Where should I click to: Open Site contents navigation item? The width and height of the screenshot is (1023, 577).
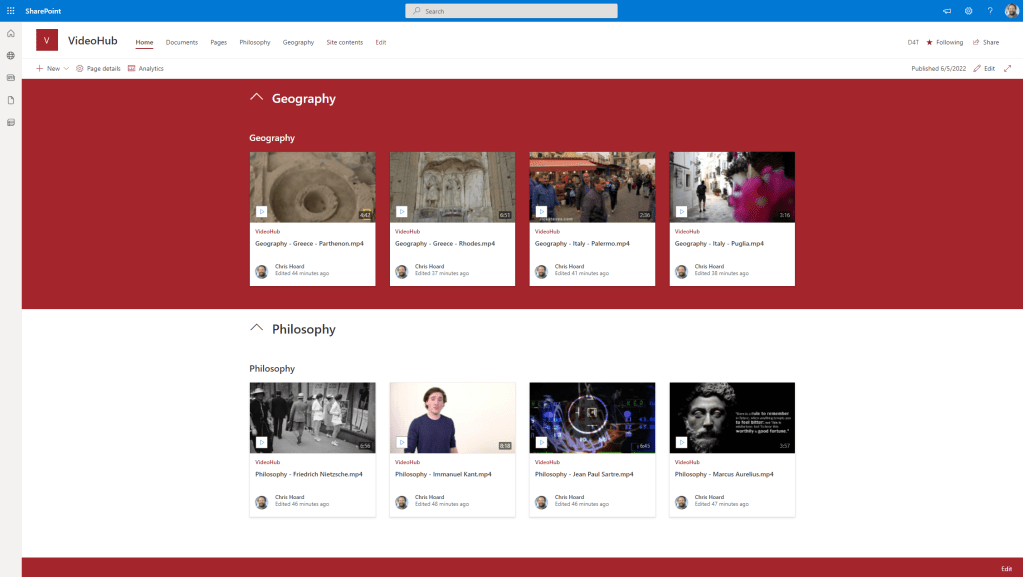[344, 42]
